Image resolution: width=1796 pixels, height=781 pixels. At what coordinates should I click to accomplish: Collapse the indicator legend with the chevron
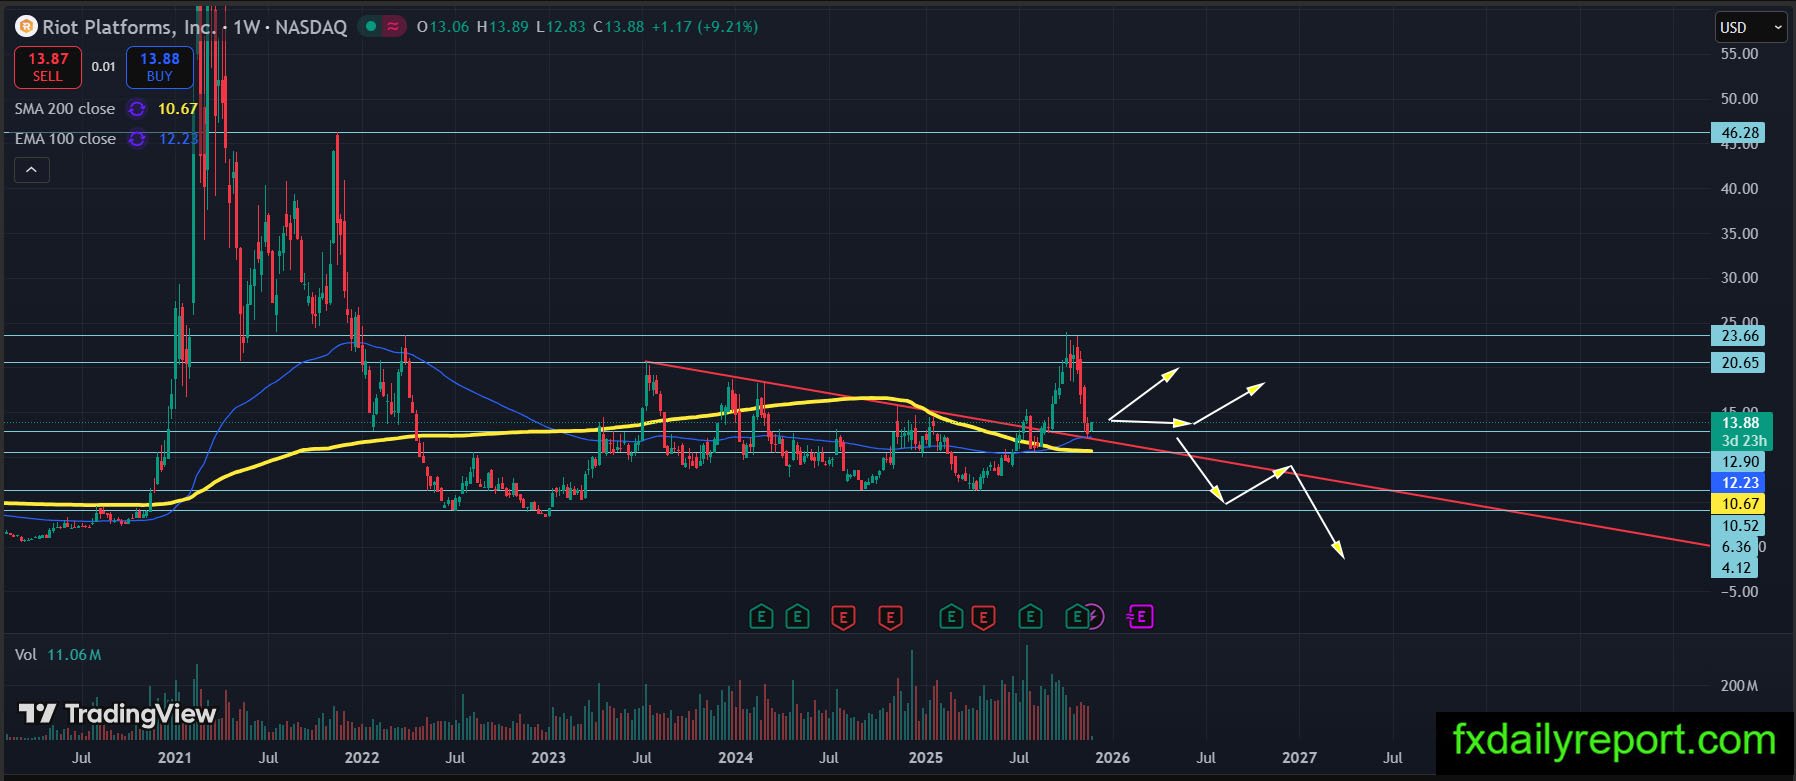coord(31,170)
